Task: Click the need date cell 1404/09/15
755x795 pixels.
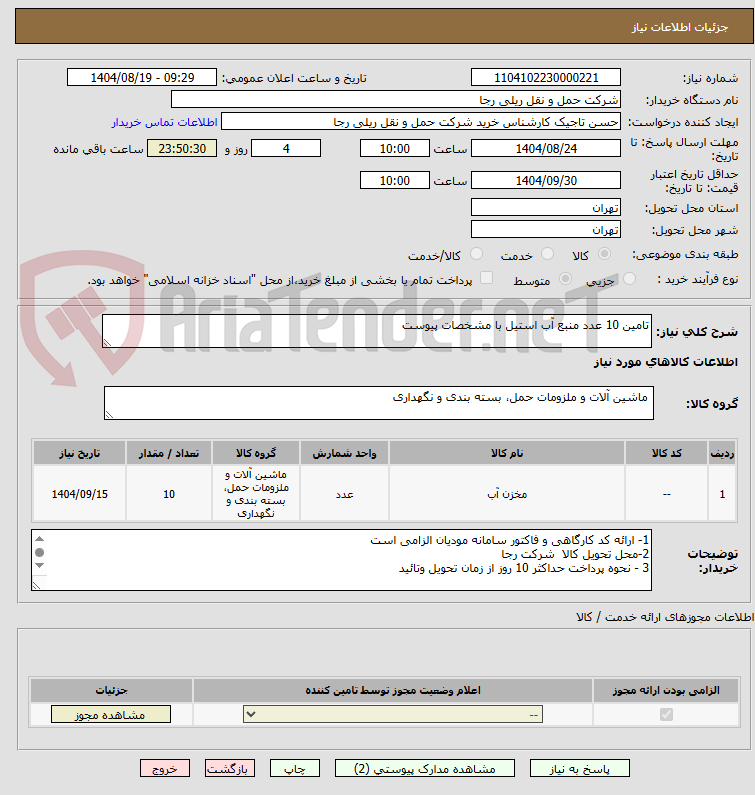Action: point(80,494)
